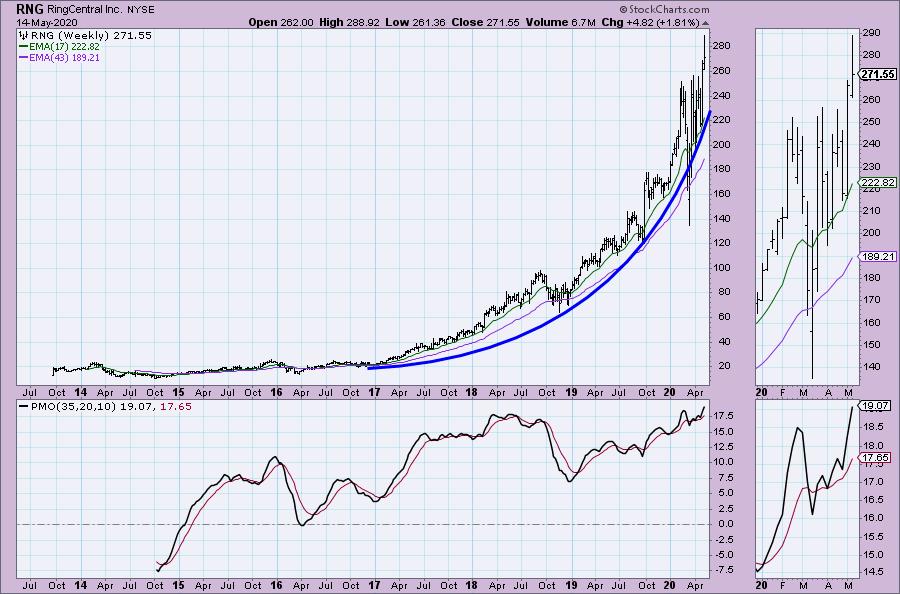
Task: Select the 'Open 262.00' header value
Action: pyautogui.click(x=281, y=22)
